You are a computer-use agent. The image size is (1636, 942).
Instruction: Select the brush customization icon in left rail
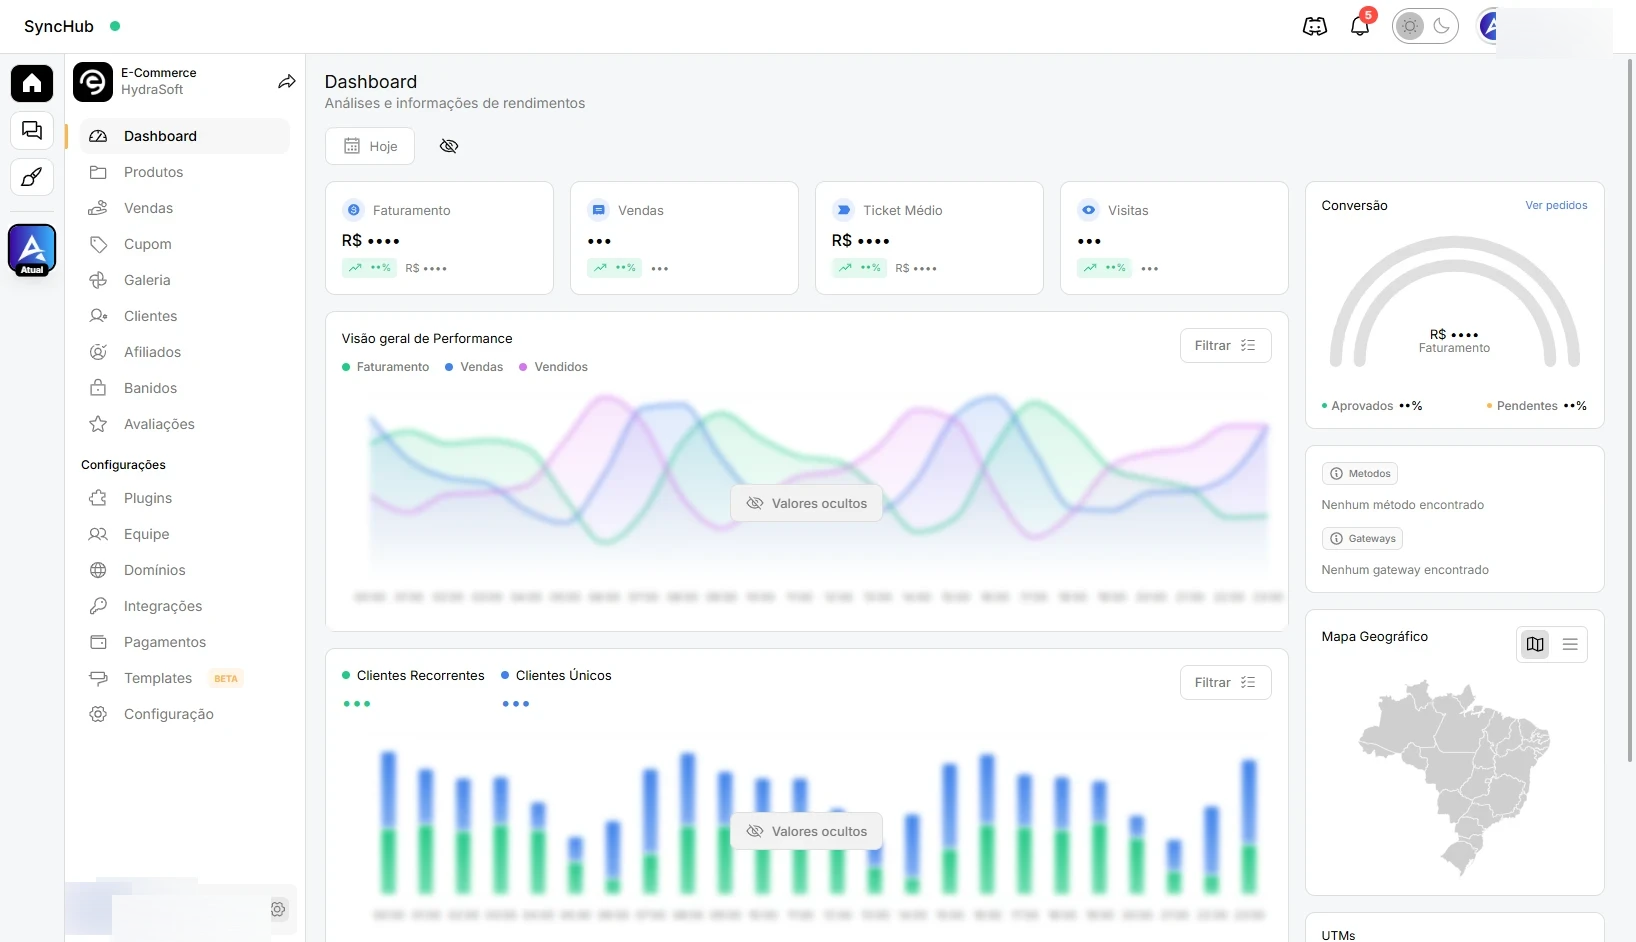32,177
